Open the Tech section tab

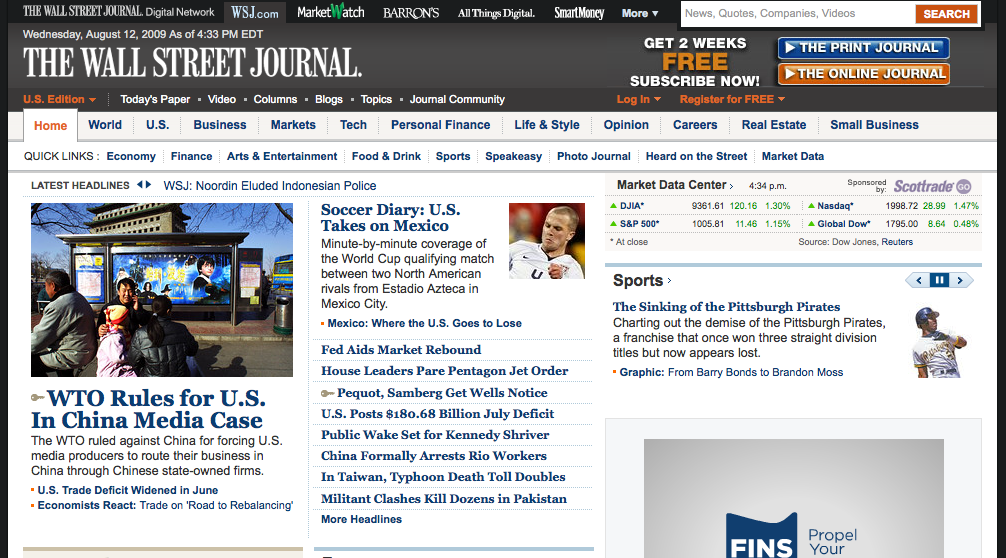point(354,125)
